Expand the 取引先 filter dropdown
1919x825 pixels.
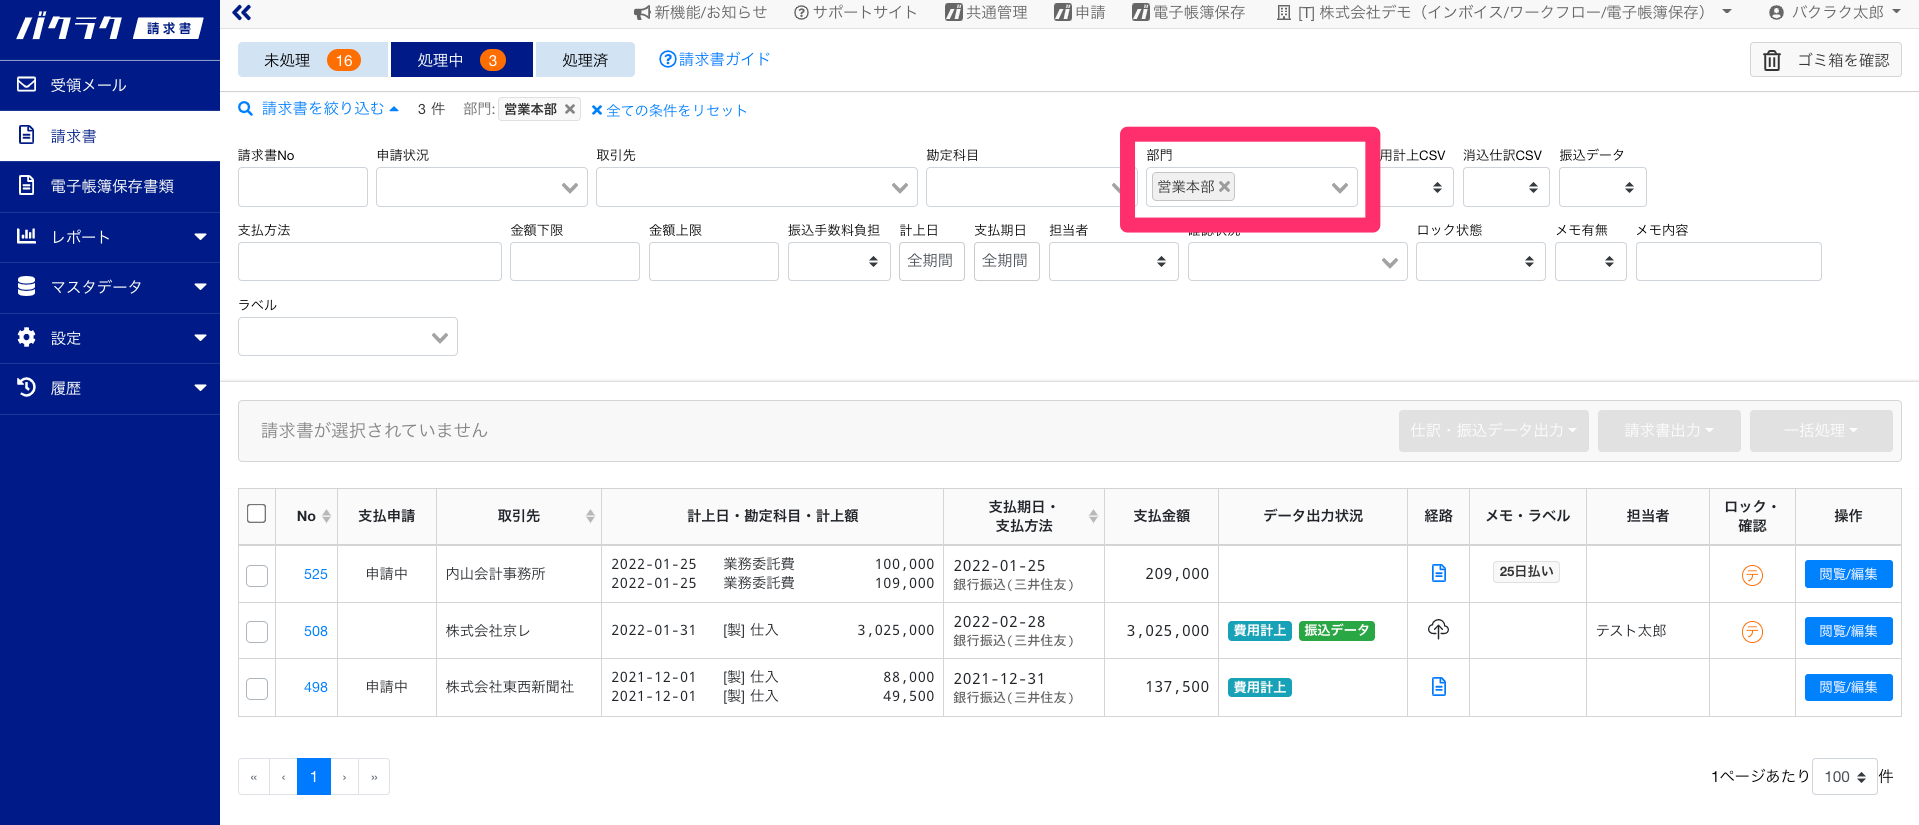click(x=899, y=188)
